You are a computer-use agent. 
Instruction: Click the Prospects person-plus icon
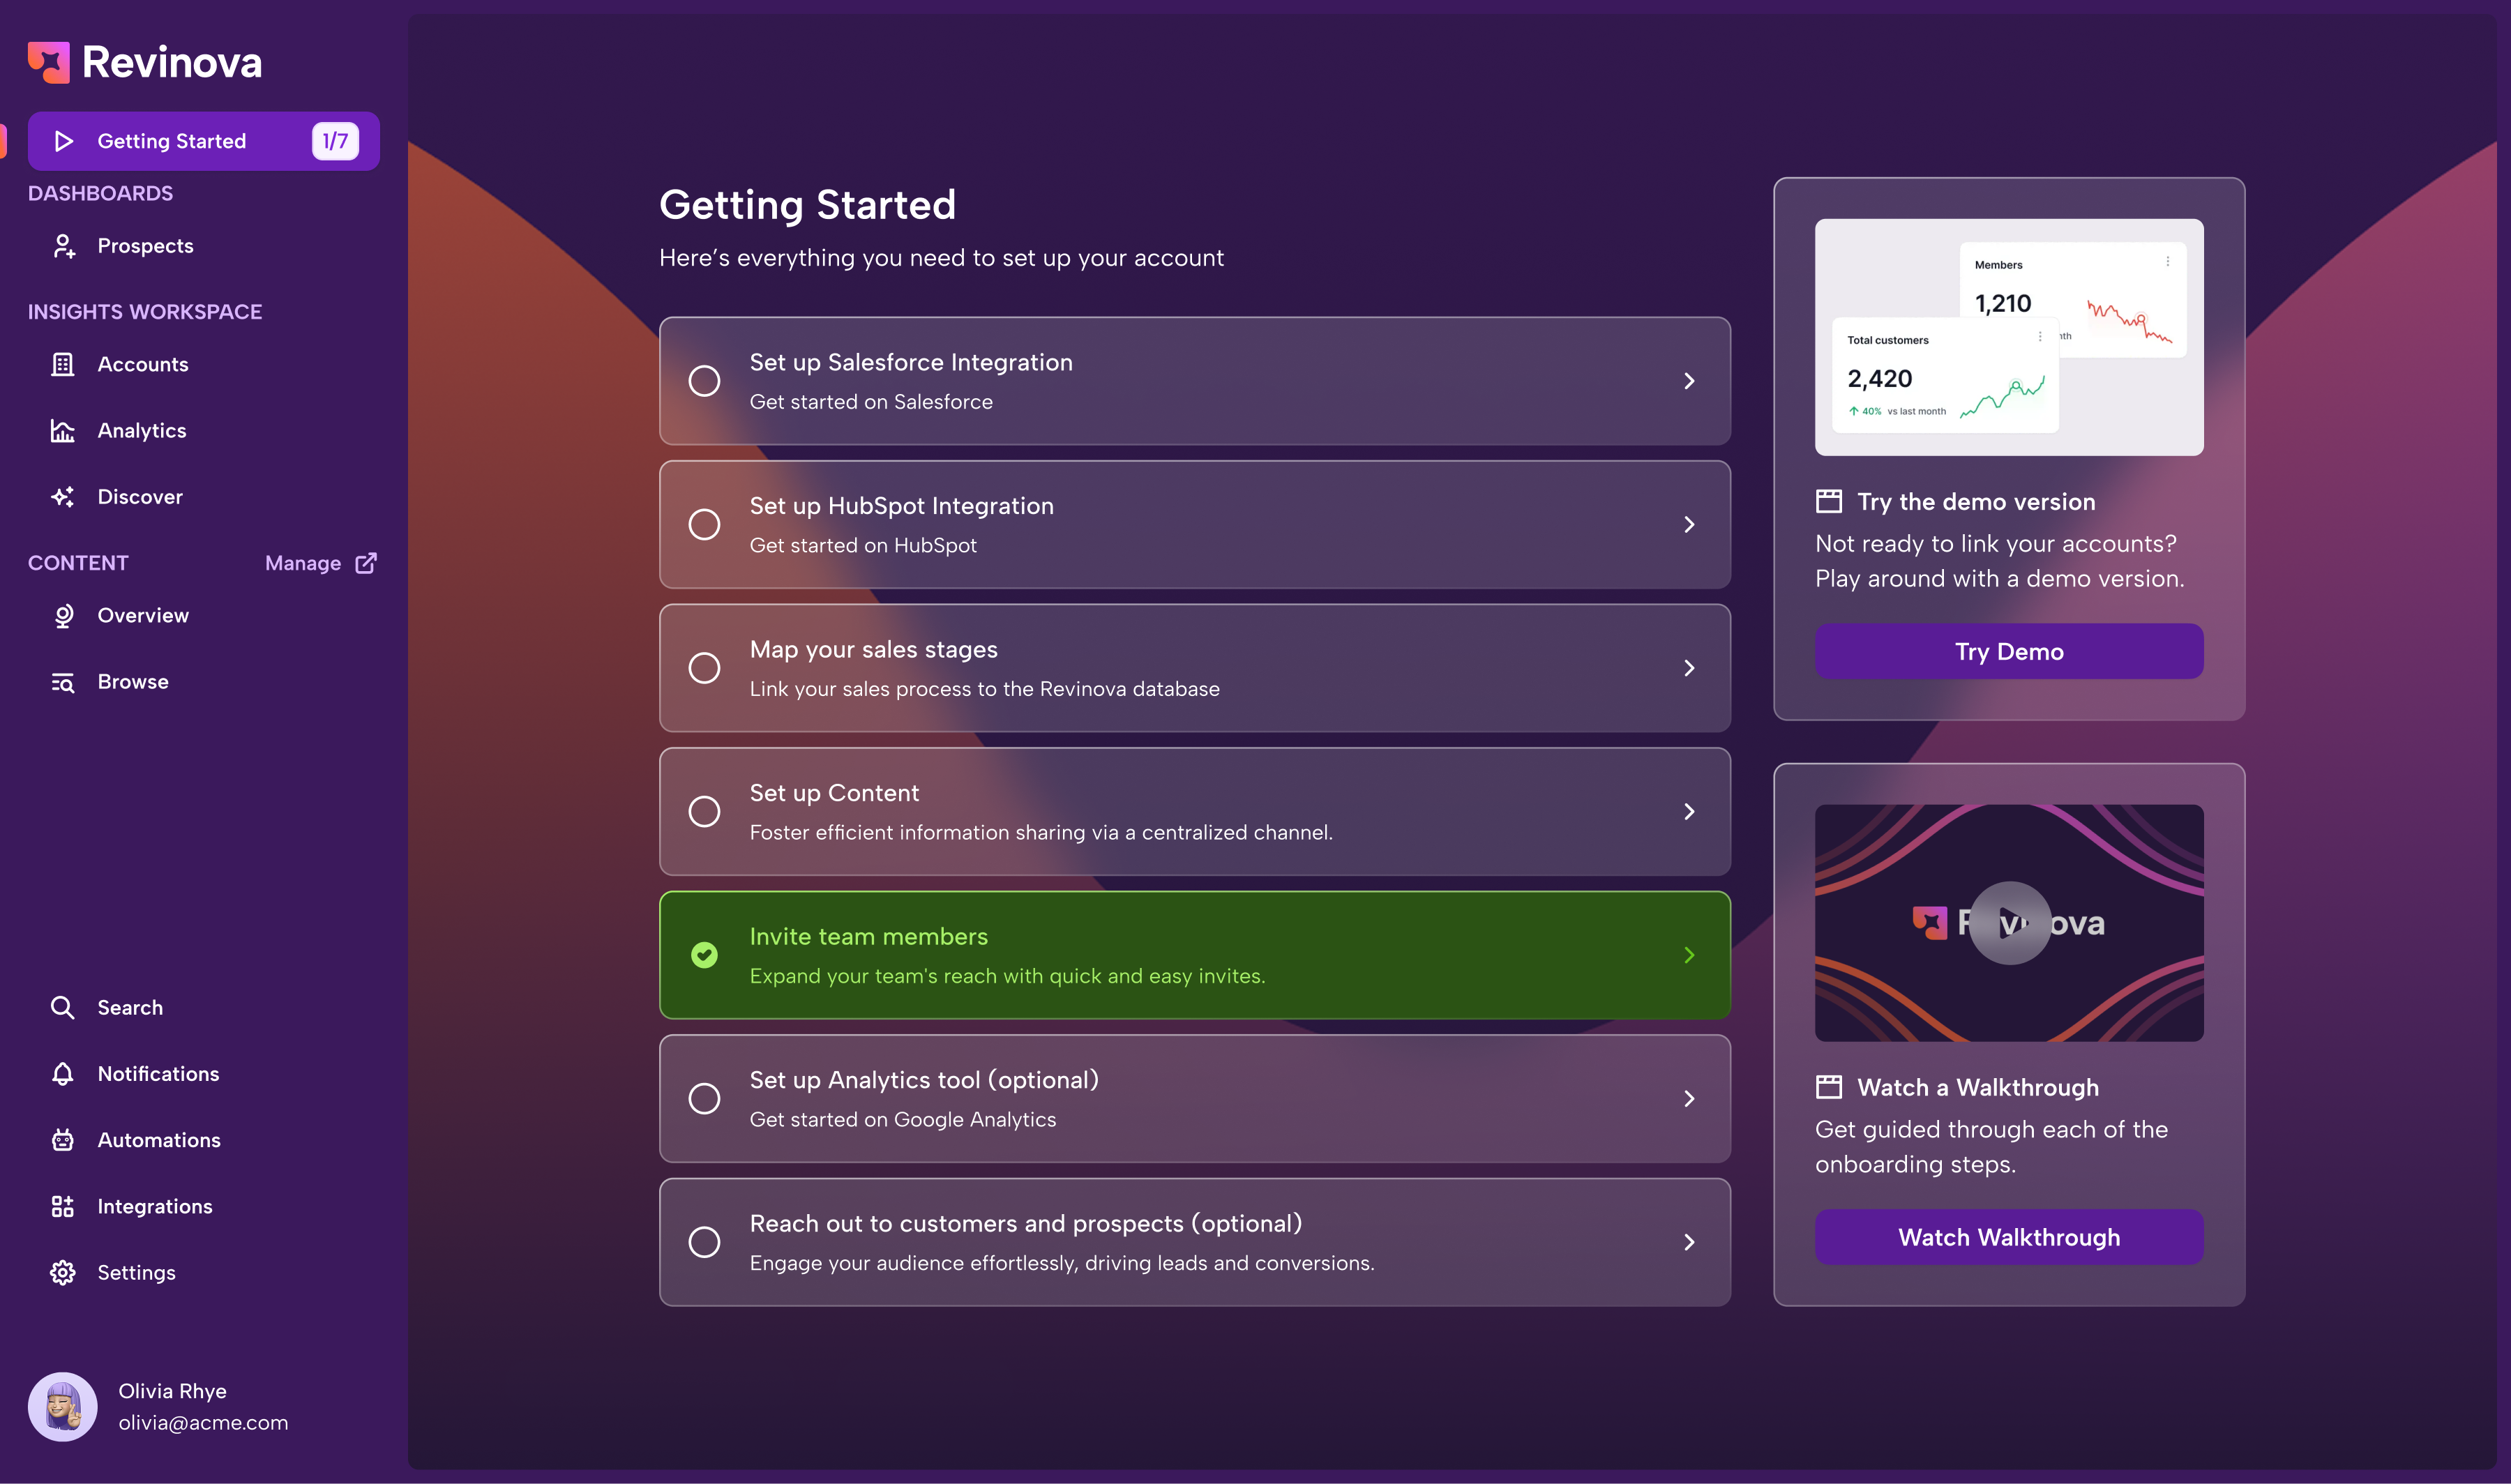tap(63, 246)
